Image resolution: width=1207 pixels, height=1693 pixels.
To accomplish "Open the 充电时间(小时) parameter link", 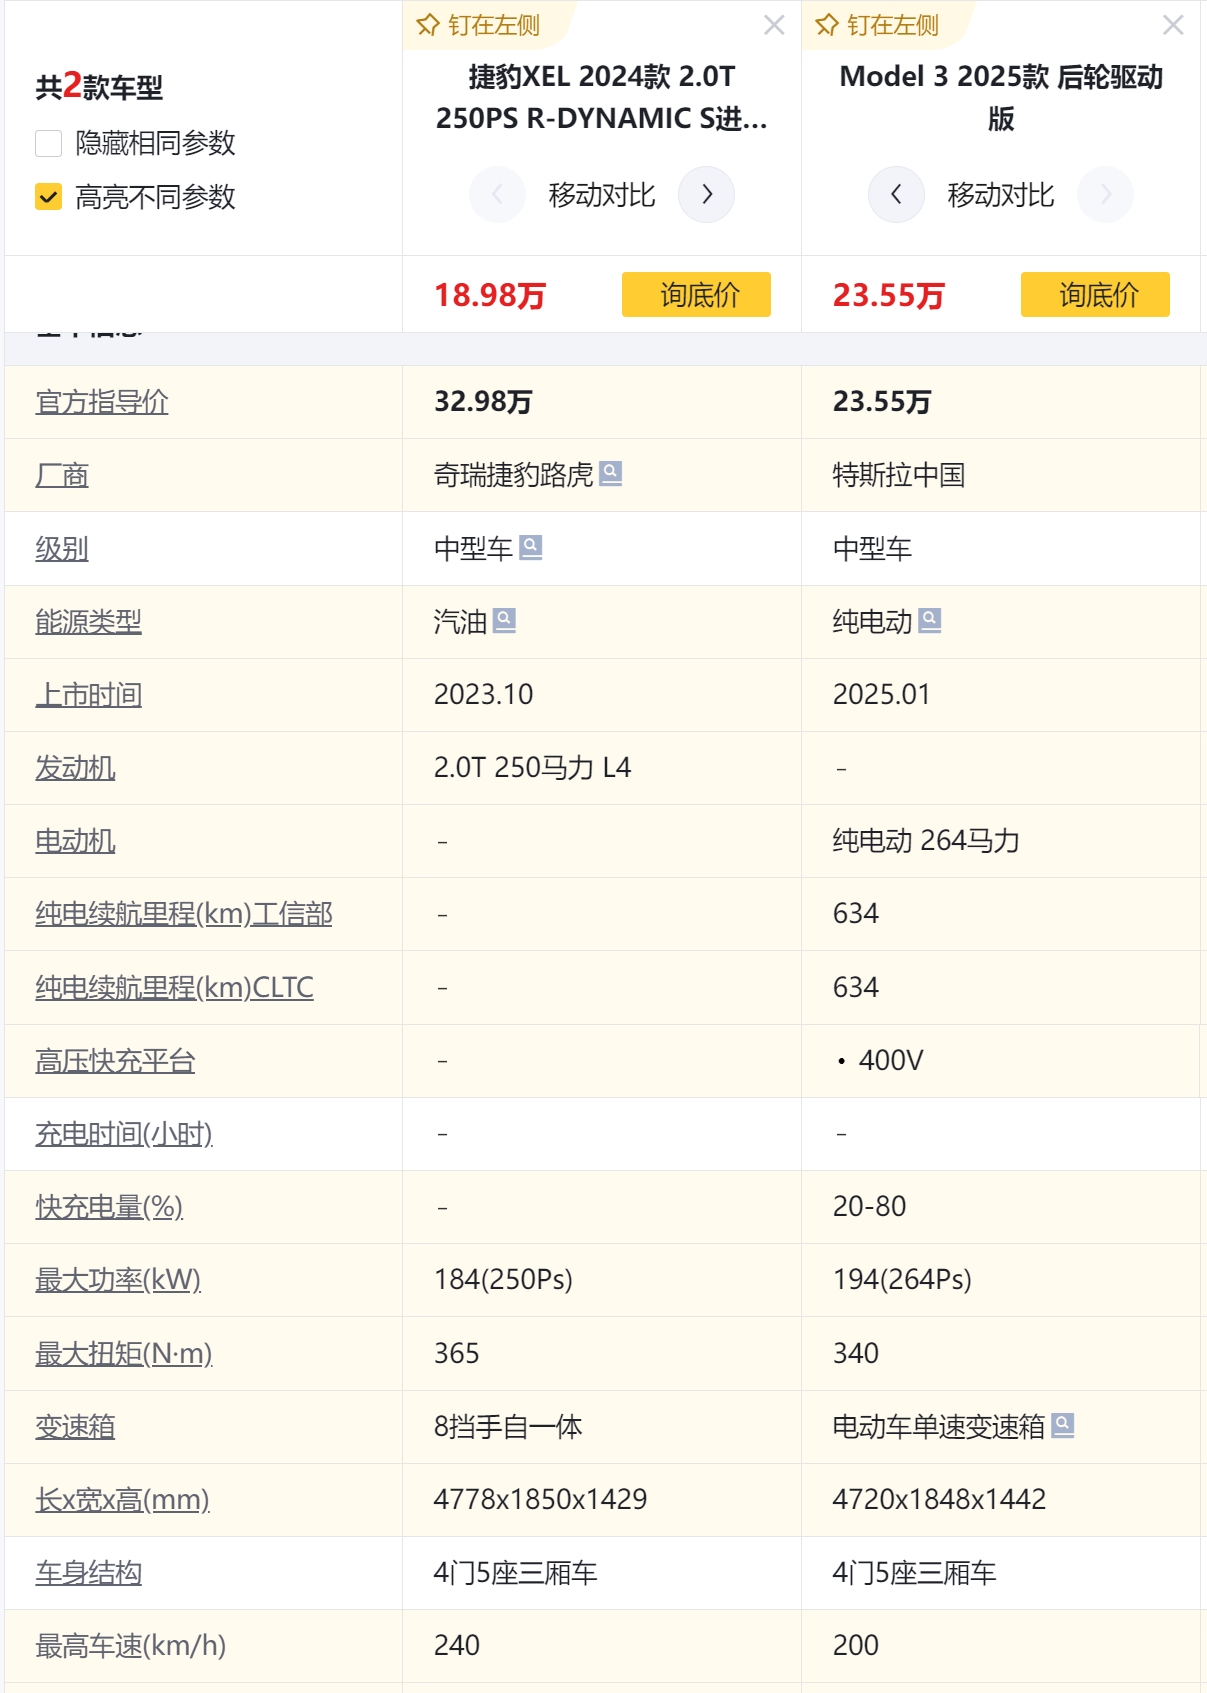I will click(124, 1134).
